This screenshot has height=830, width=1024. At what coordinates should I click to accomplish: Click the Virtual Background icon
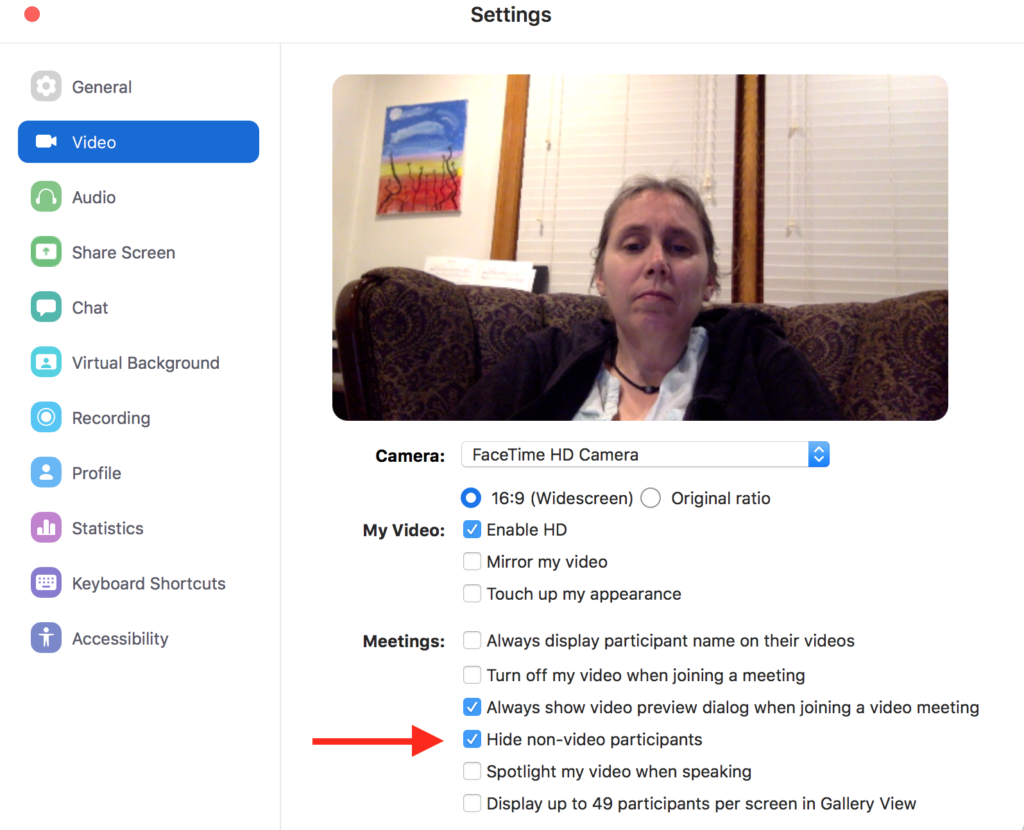point(46,362)
